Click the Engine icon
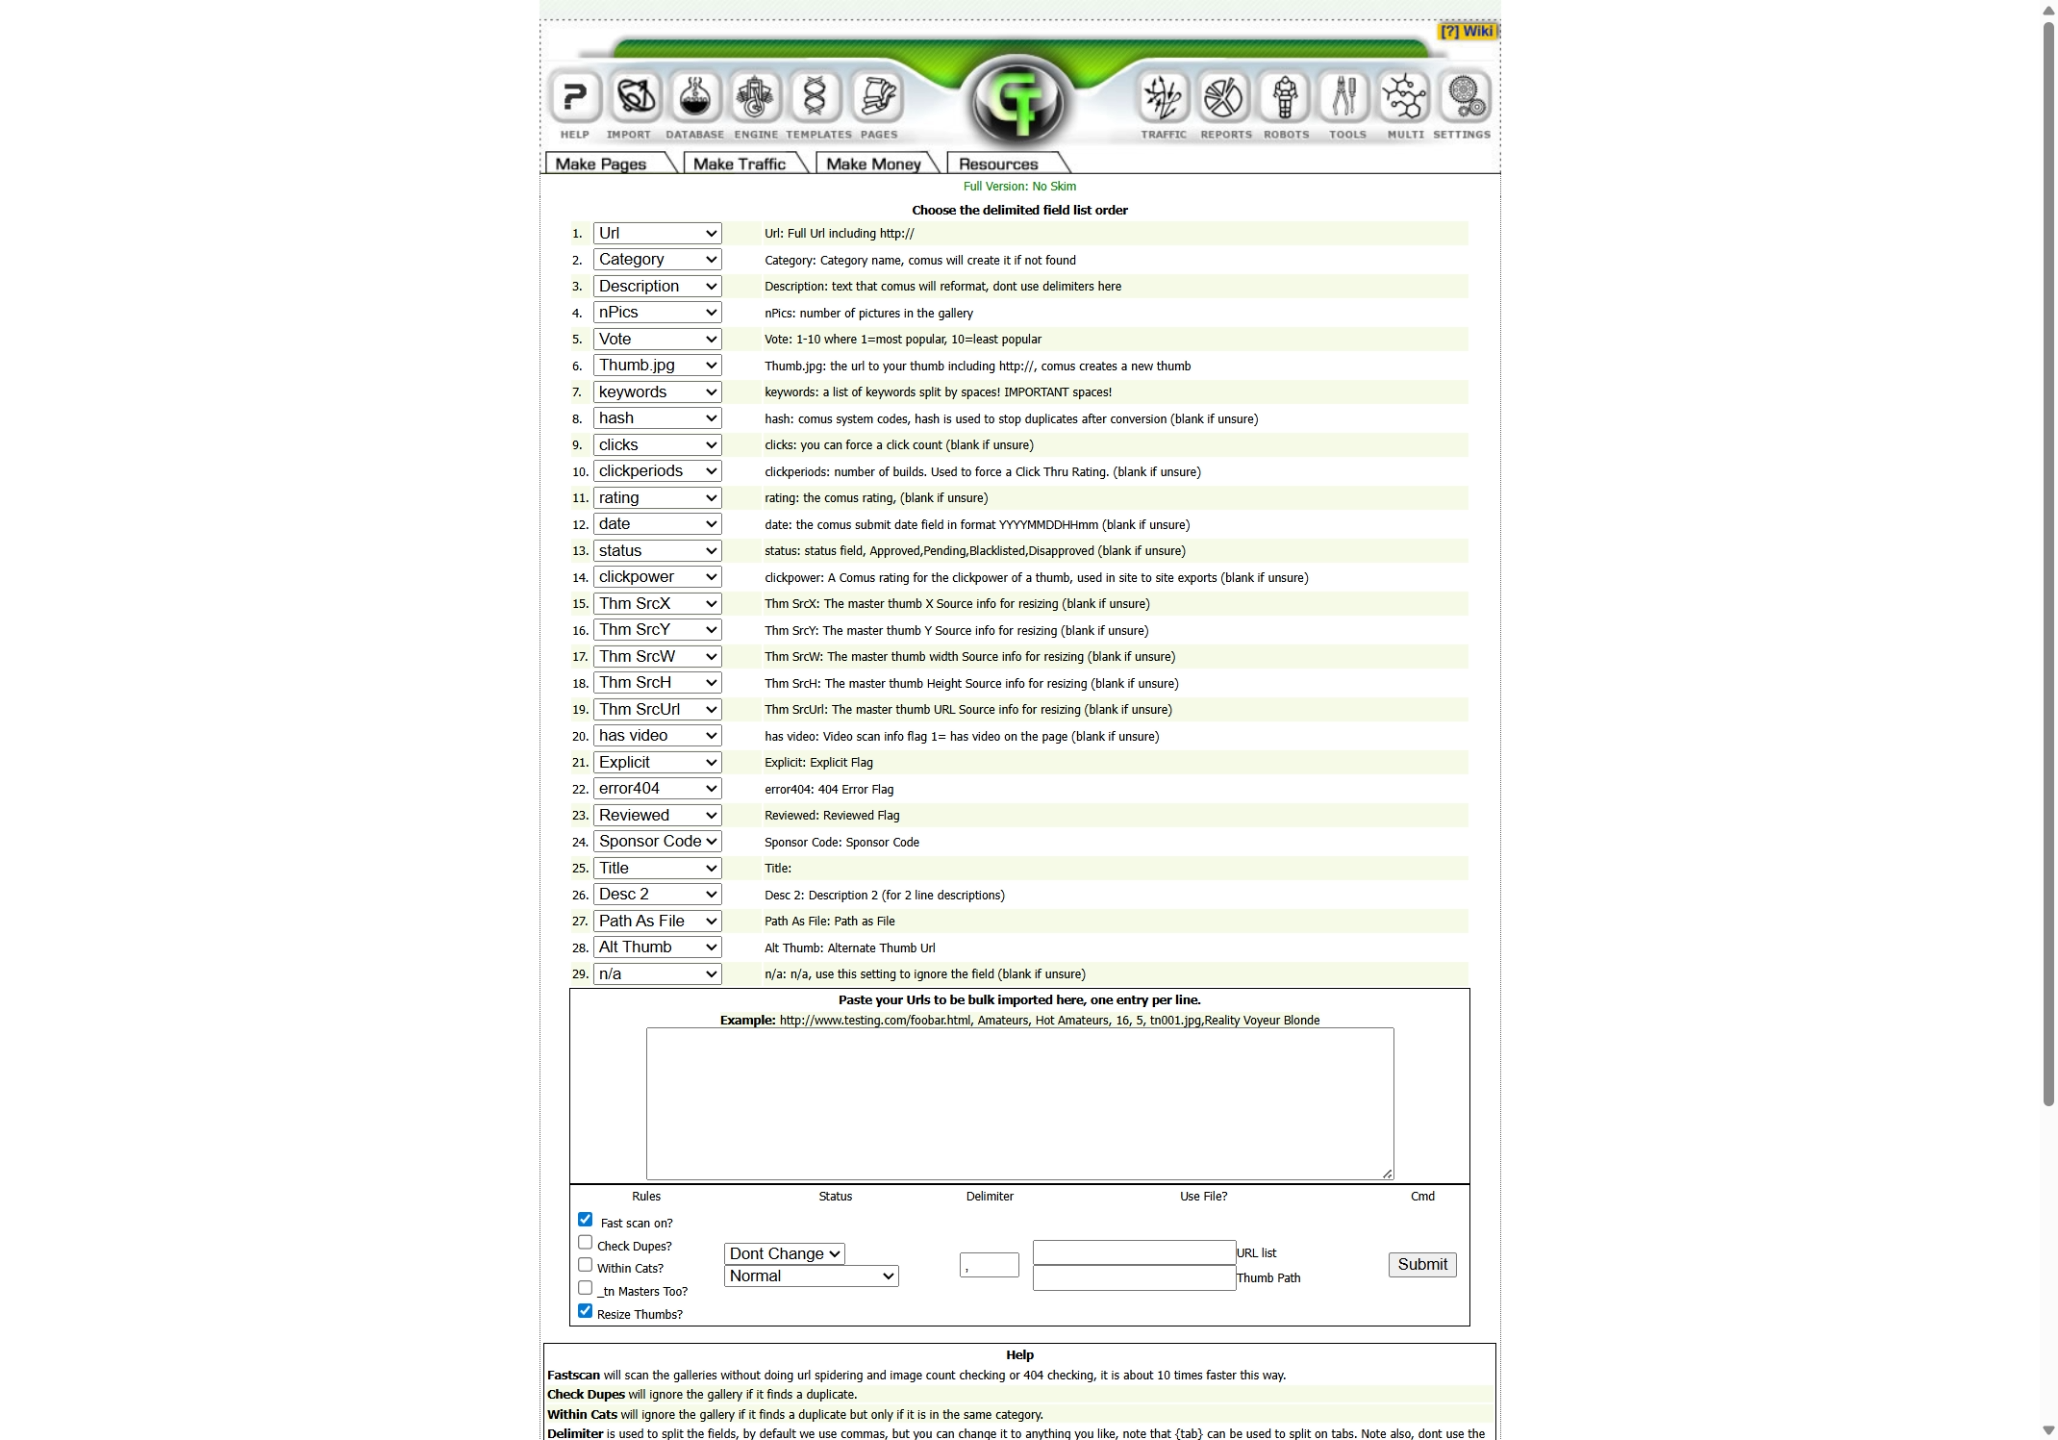This screenshot has width=2058, height=1440. [x=756, y=97]
